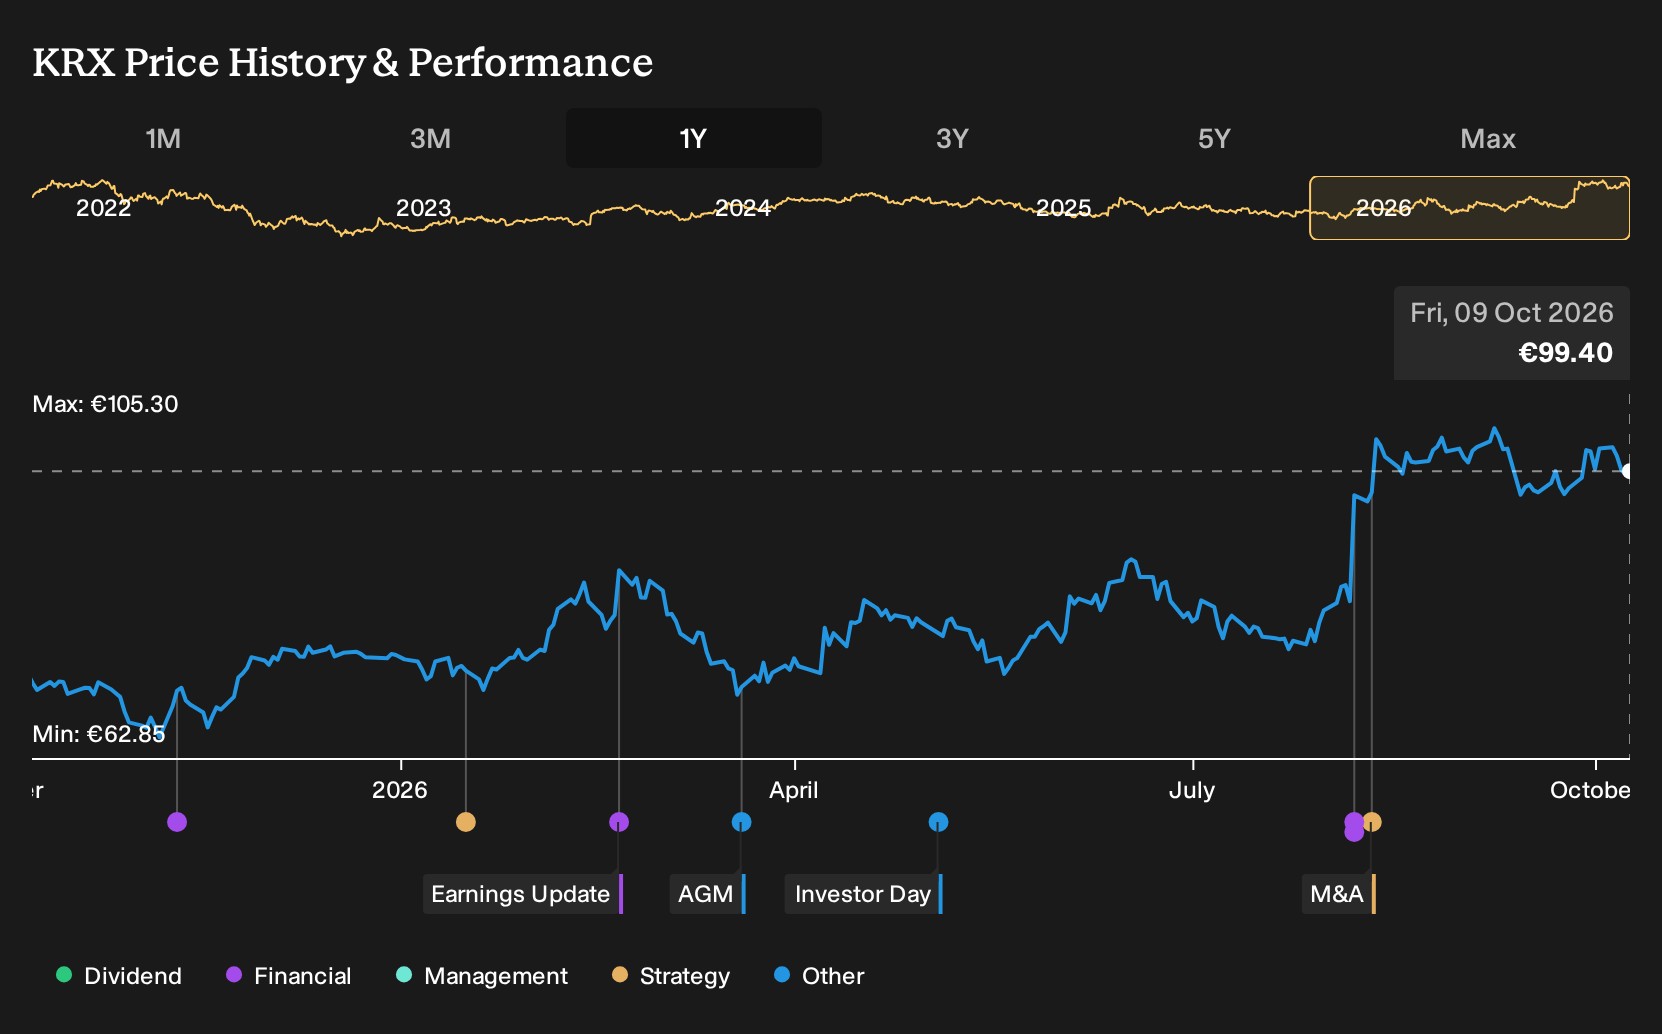Choose the 5Y time range
This screenshot has width=1662, height=1034.
1214,138
